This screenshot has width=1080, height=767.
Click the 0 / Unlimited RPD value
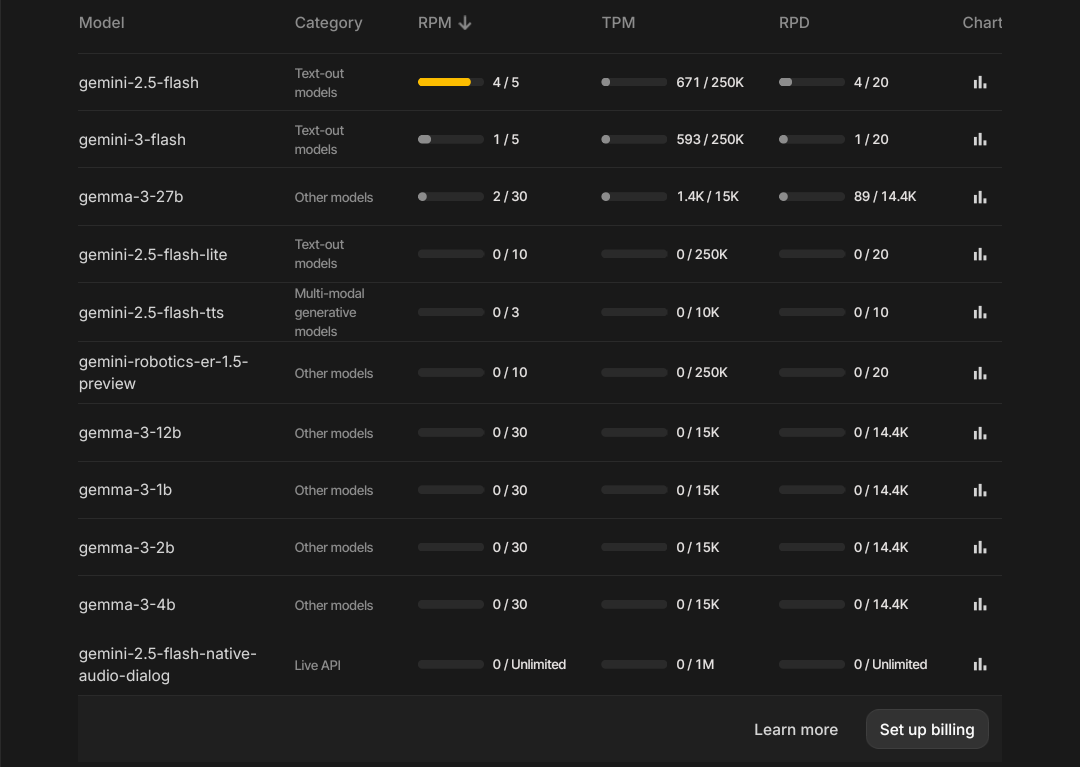(891, 664)
